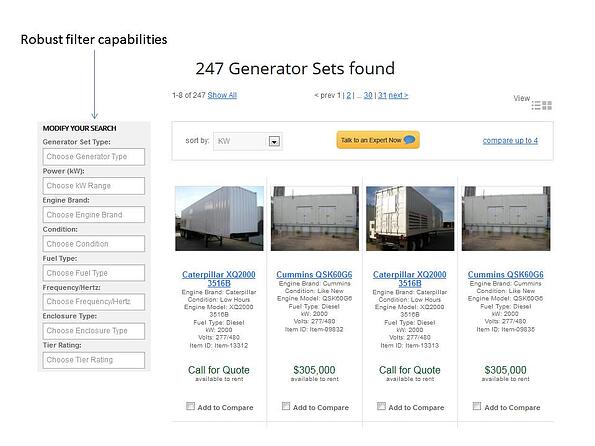Switch to list view icon
This screenshot has width=595, height=446.
tap(536, 106)
